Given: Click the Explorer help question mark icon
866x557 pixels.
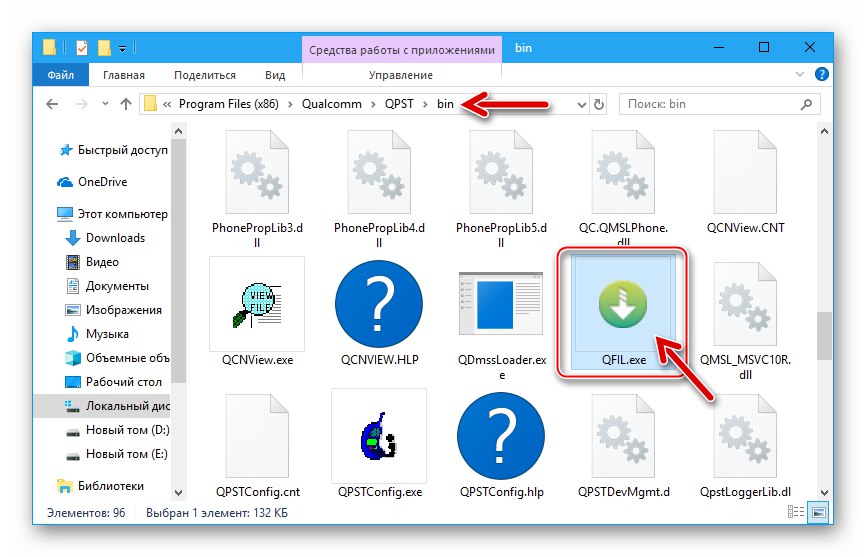Looking at the screenshot, I should 822,74.
